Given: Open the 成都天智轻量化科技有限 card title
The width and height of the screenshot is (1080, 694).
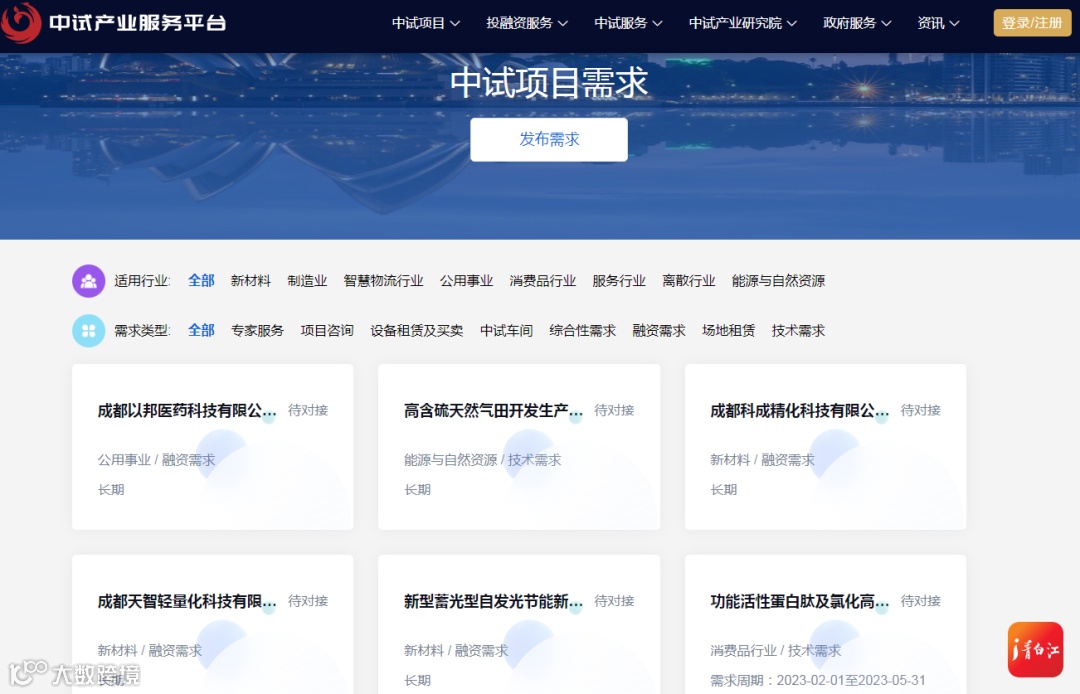Looking at the screenshot, I should [187, 602].
